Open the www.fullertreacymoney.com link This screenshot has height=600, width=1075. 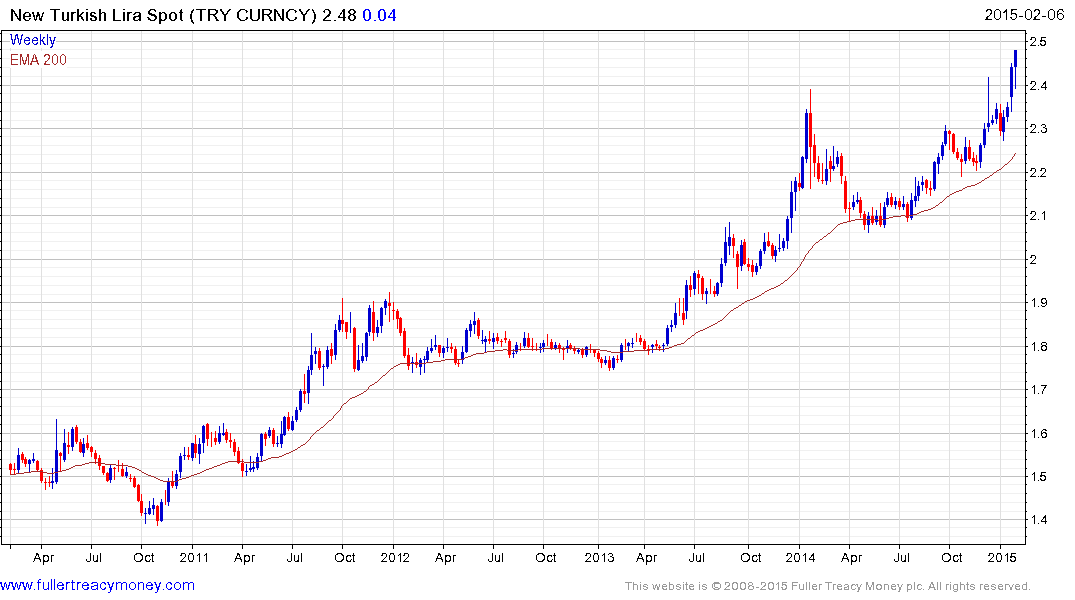click(97, 586)
